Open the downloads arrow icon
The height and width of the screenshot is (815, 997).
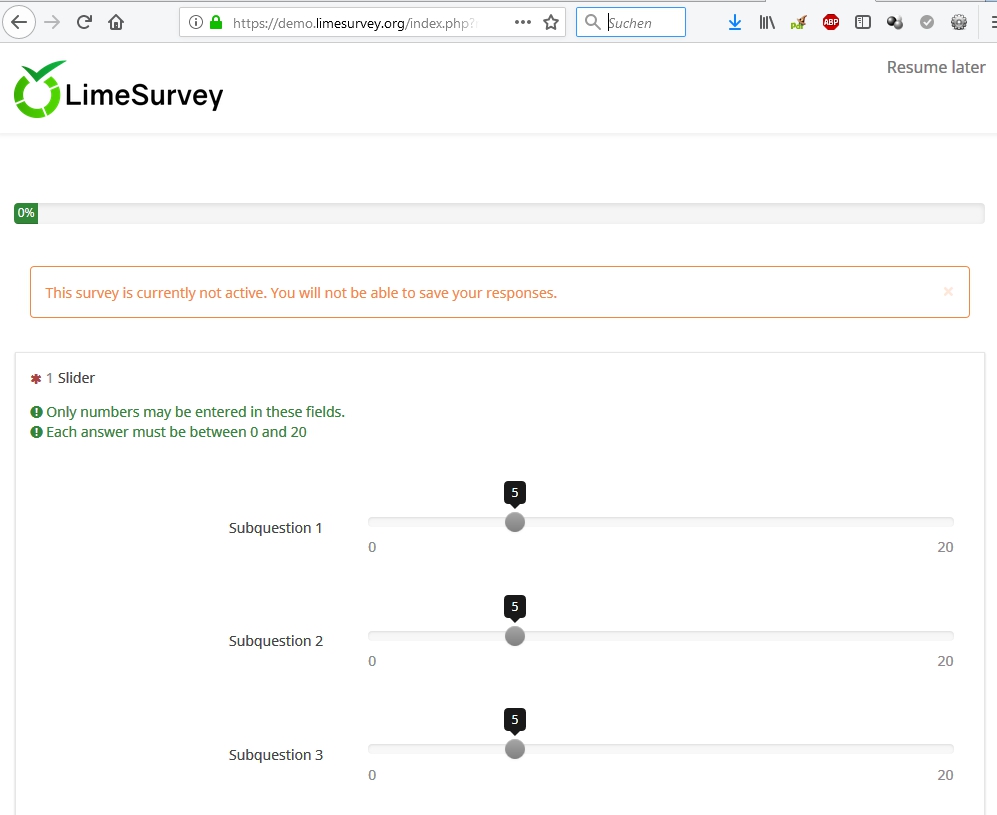[735, 23]
